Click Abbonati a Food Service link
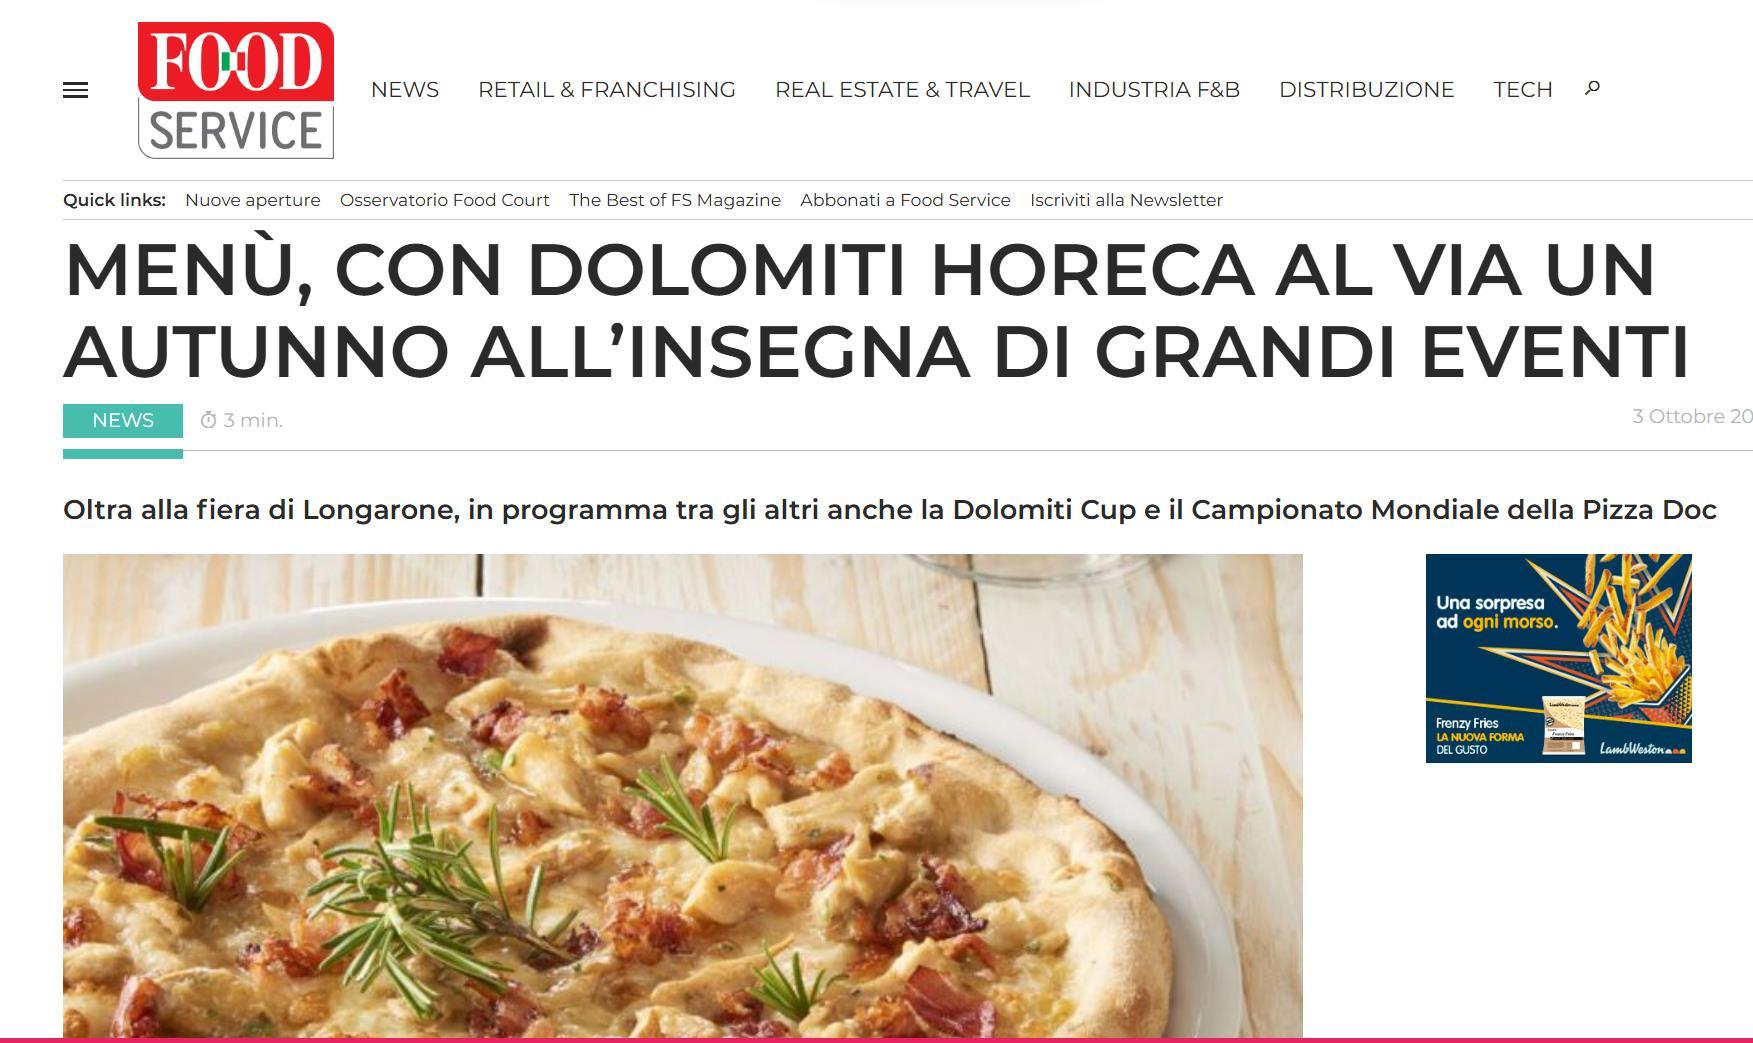 pos(905,200)
